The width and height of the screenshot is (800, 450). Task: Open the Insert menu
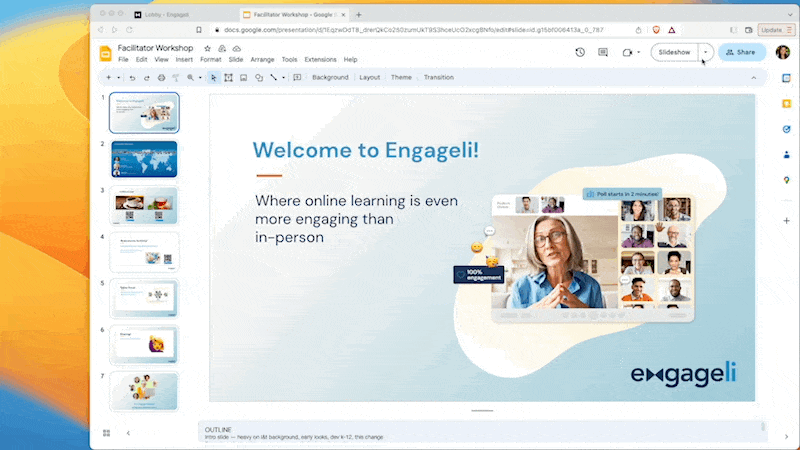point(184,60)
